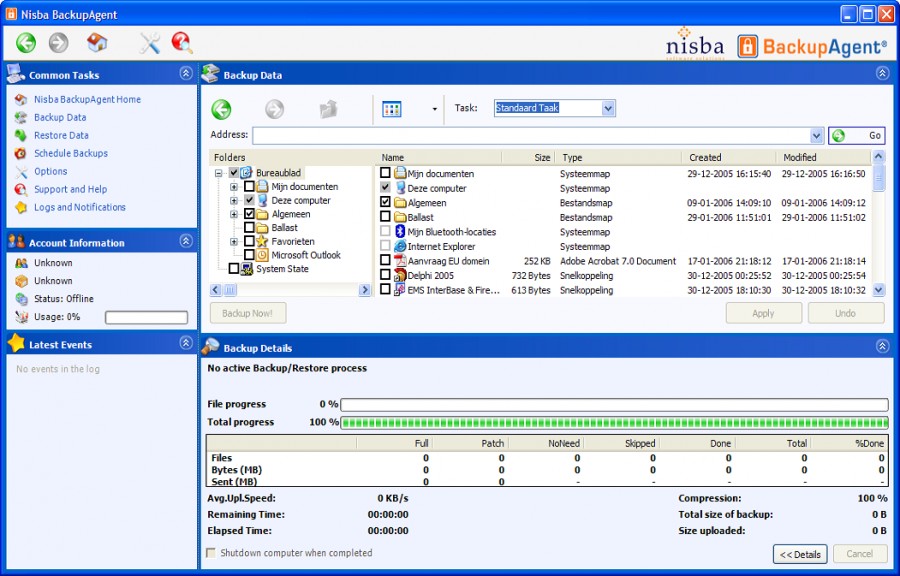Viewport: 900px width, 576px height.
Task: Open the Address bar dropdown arrow
Action: click(x=816, y=136)
